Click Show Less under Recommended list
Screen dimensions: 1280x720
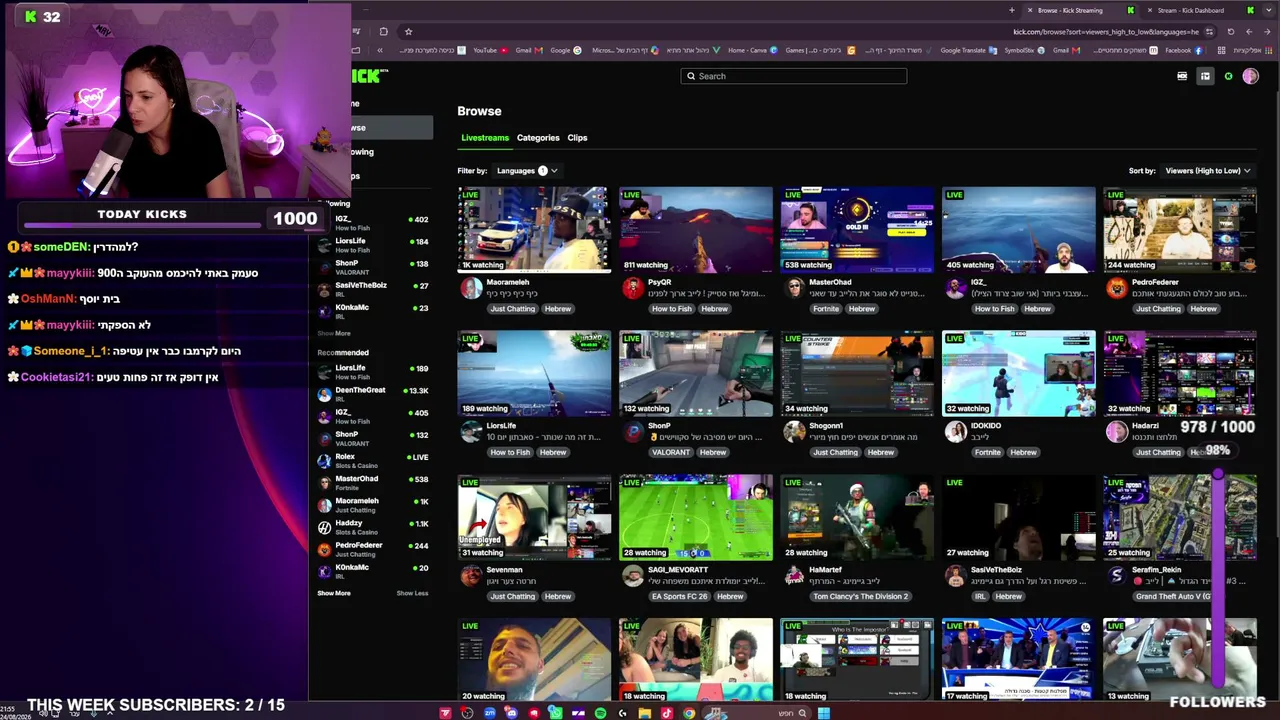point(412,593)
